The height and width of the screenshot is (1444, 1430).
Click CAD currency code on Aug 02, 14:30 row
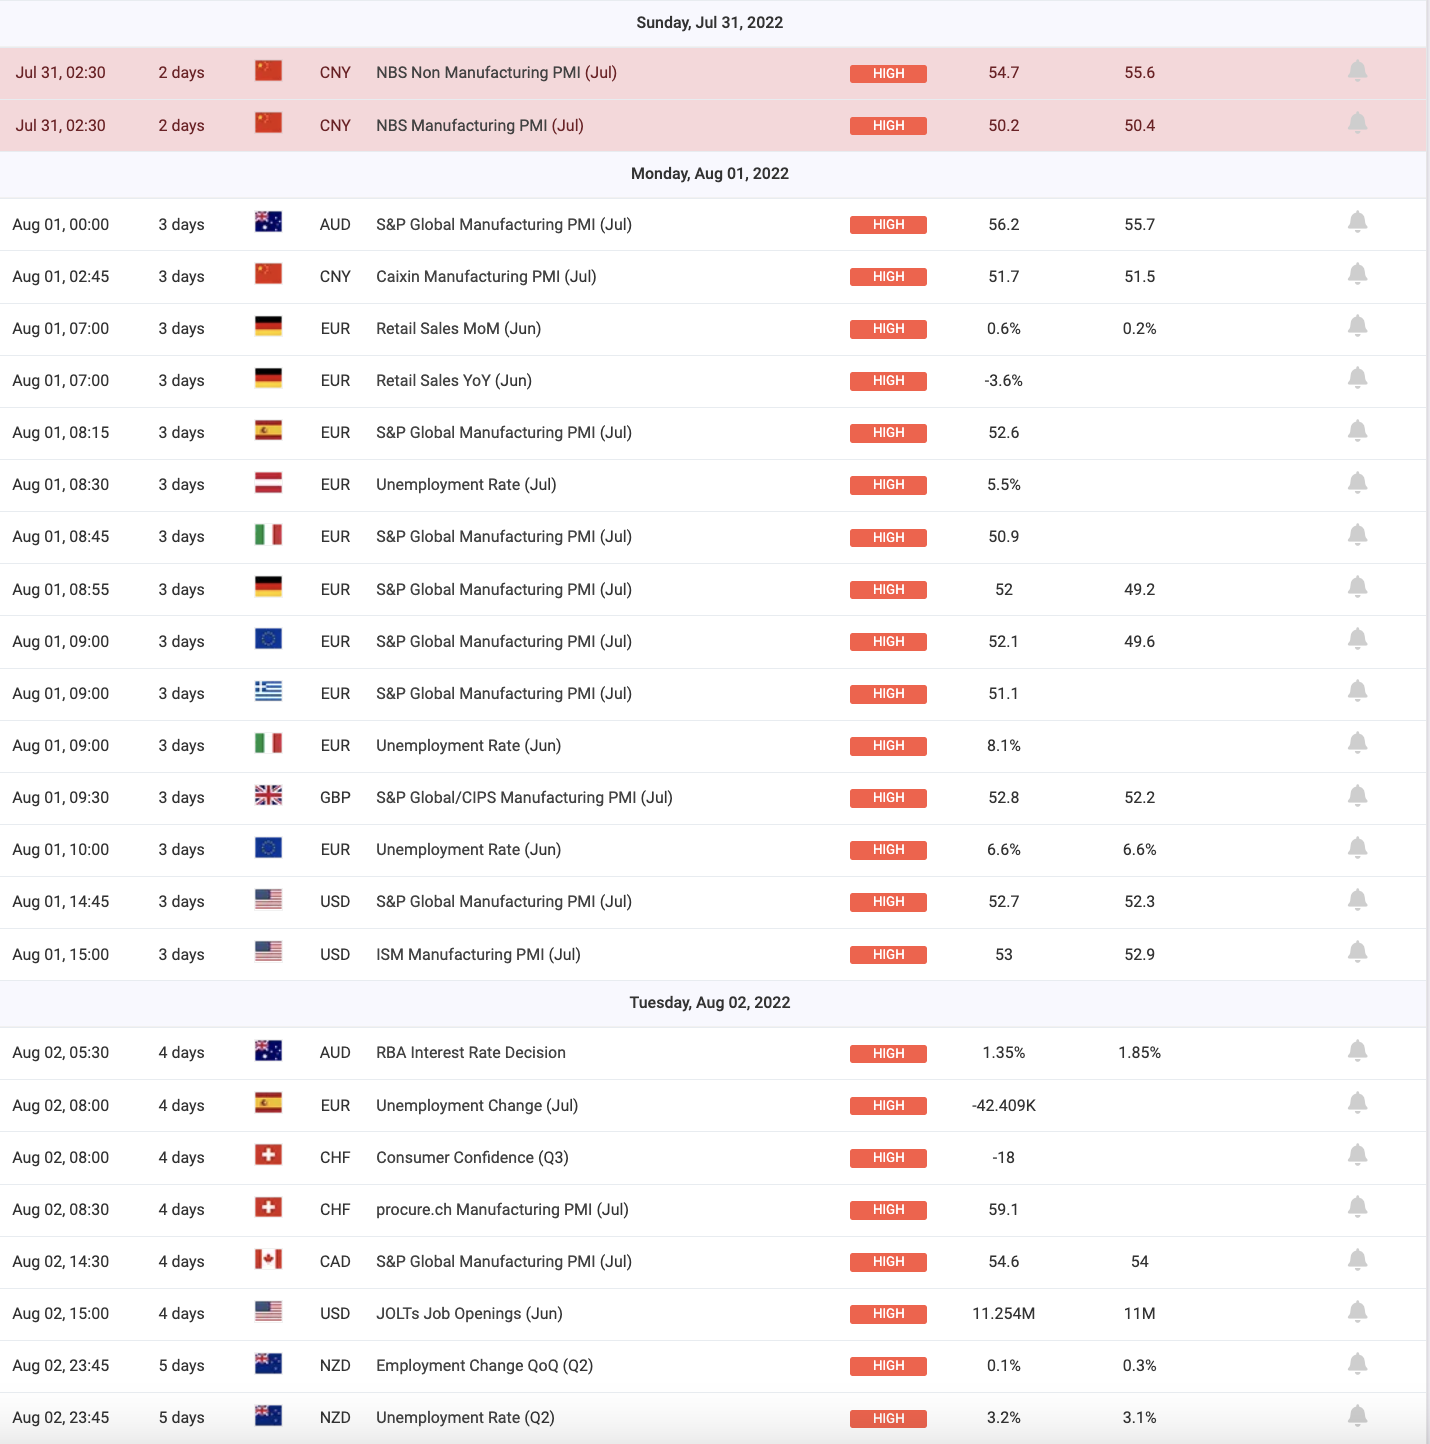click(335, 1262)
